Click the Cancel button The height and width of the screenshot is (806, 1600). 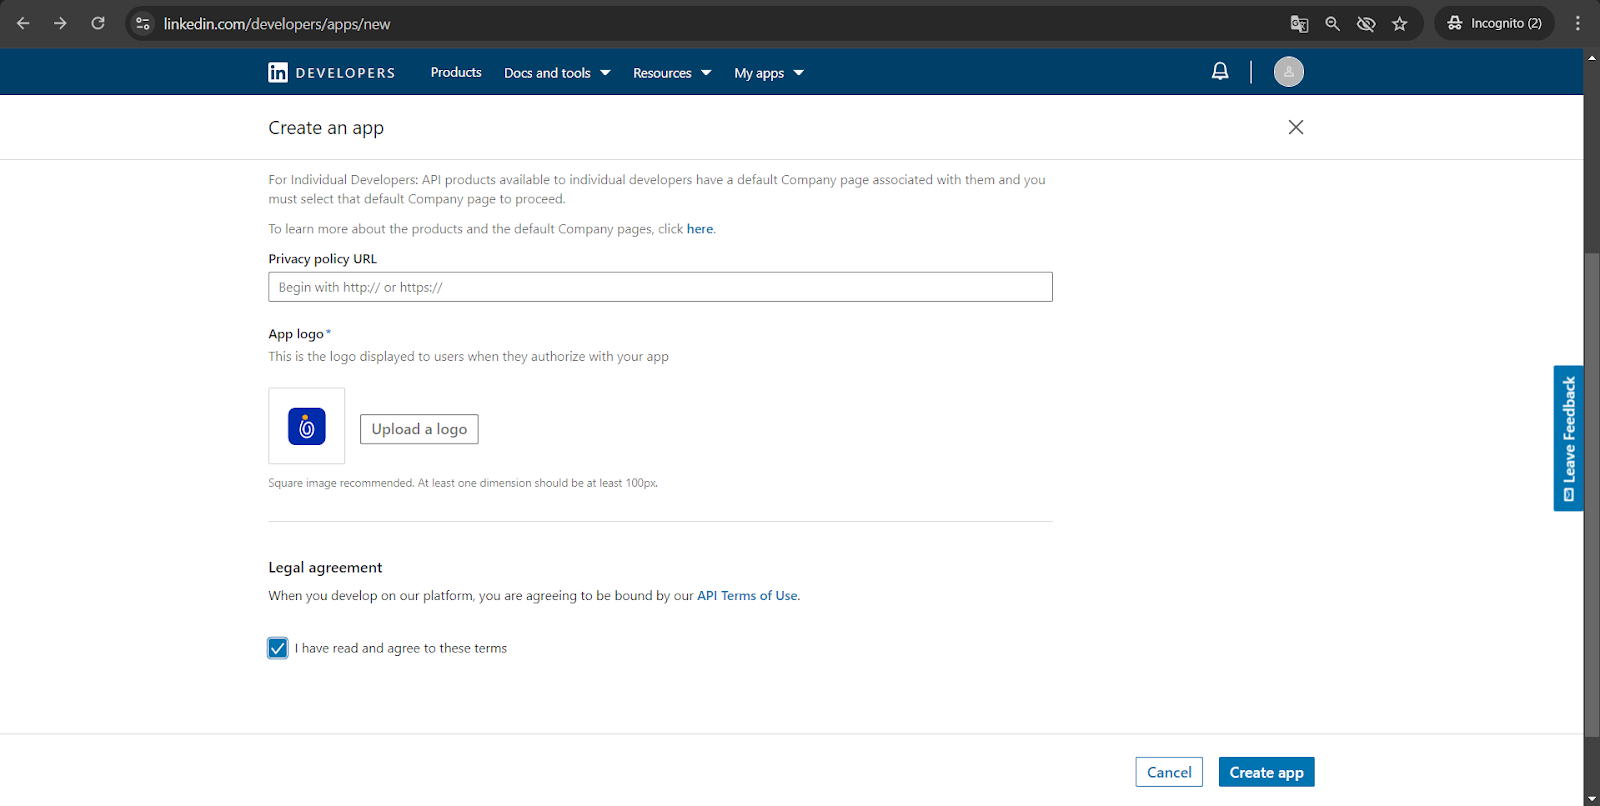(x=1169, y=772)
